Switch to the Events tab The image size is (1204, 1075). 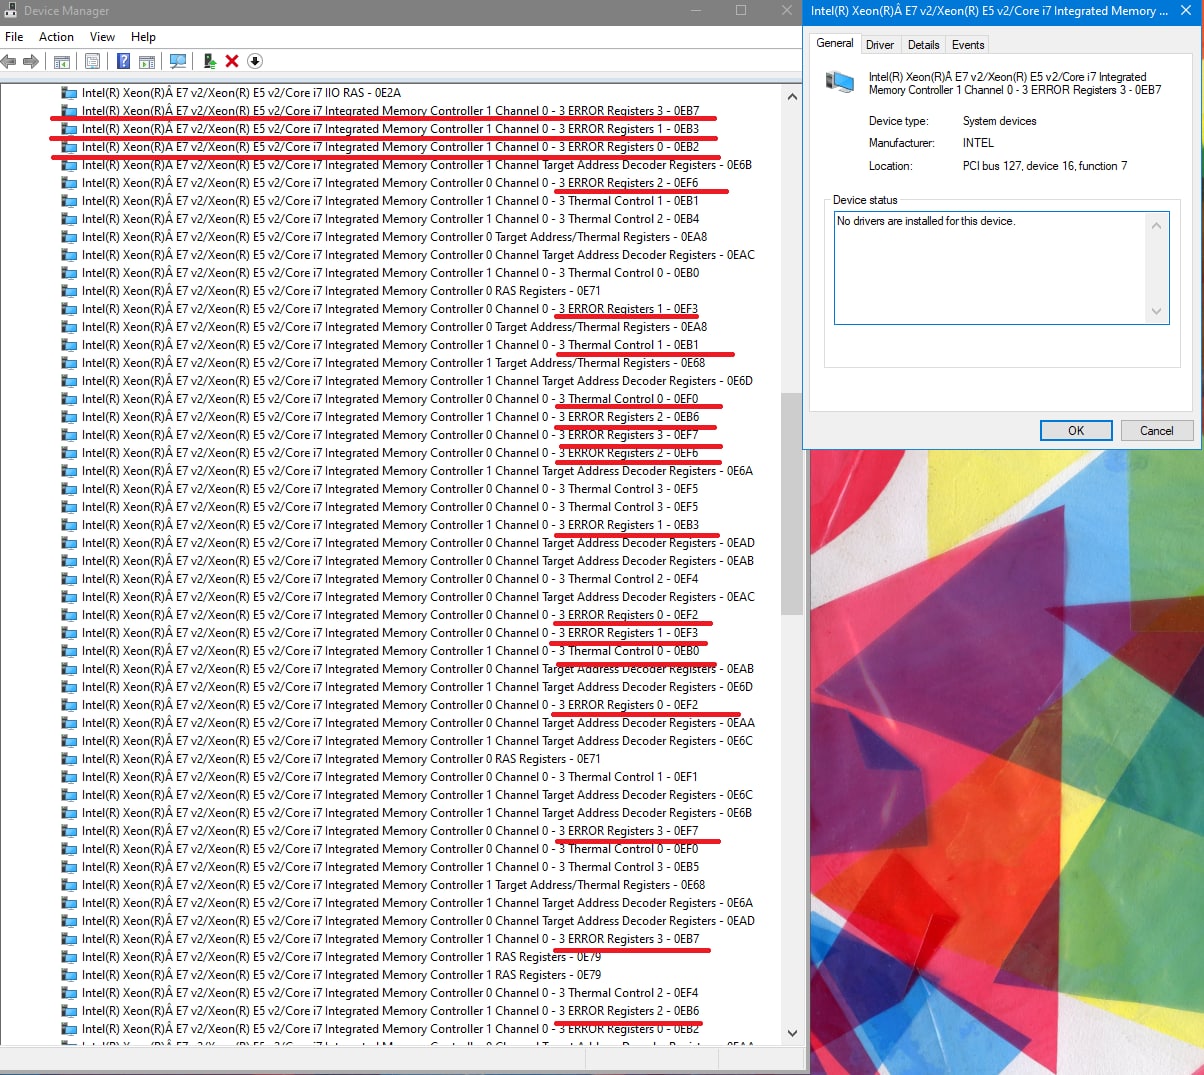[968, 45]
